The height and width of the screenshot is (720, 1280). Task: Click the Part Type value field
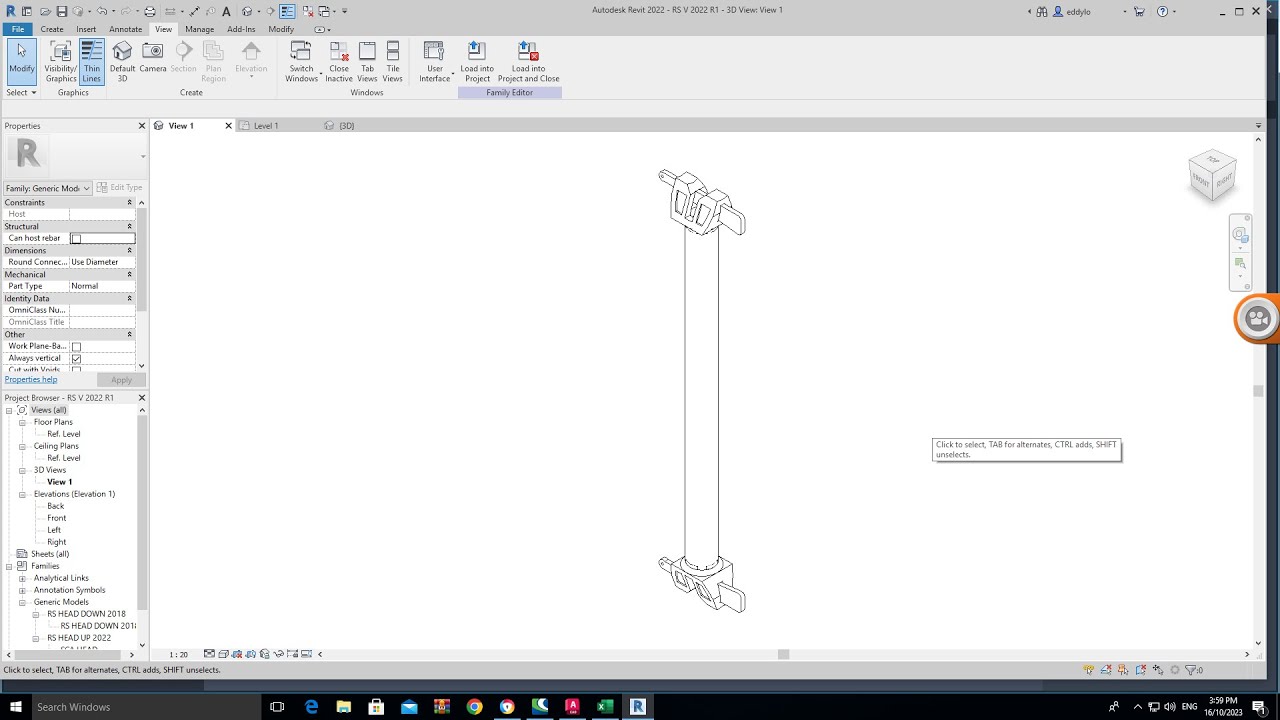tap(102, 286)
